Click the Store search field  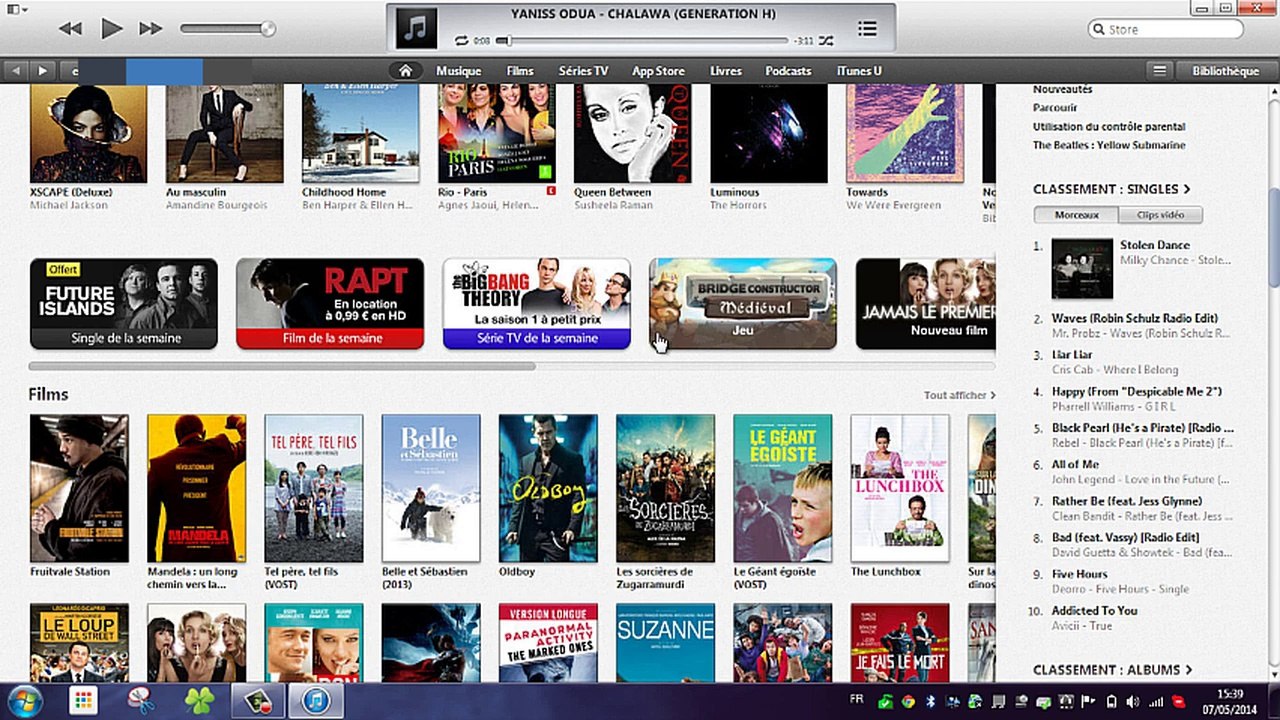point(1165,30)
